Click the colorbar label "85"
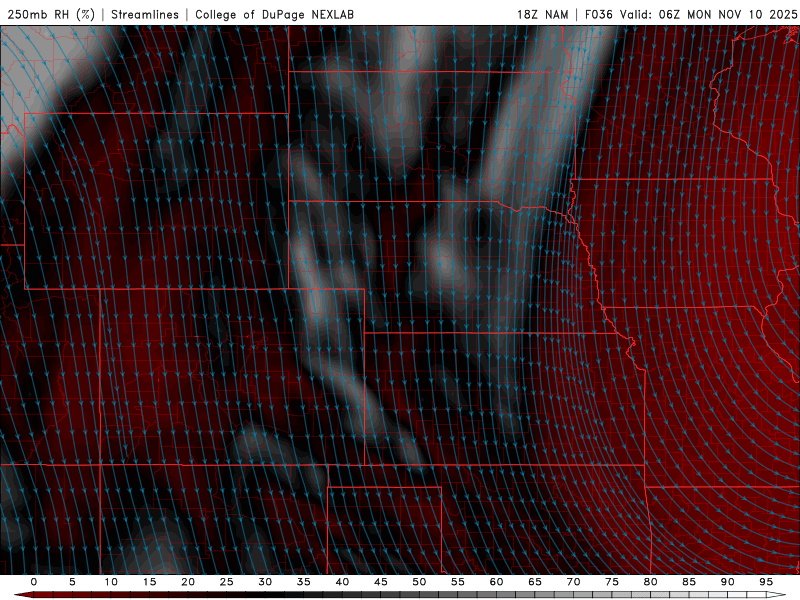 click(x=689, y=582)
